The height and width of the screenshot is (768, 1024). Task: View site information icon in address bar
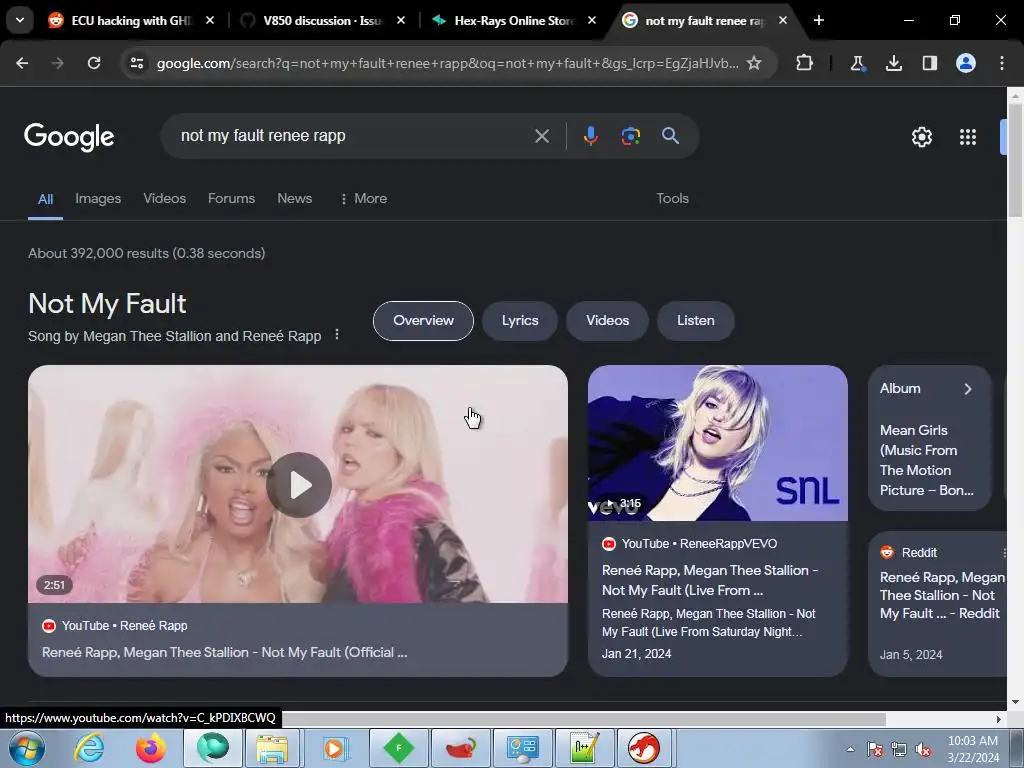pyautogui.click(x=137, y=63)
